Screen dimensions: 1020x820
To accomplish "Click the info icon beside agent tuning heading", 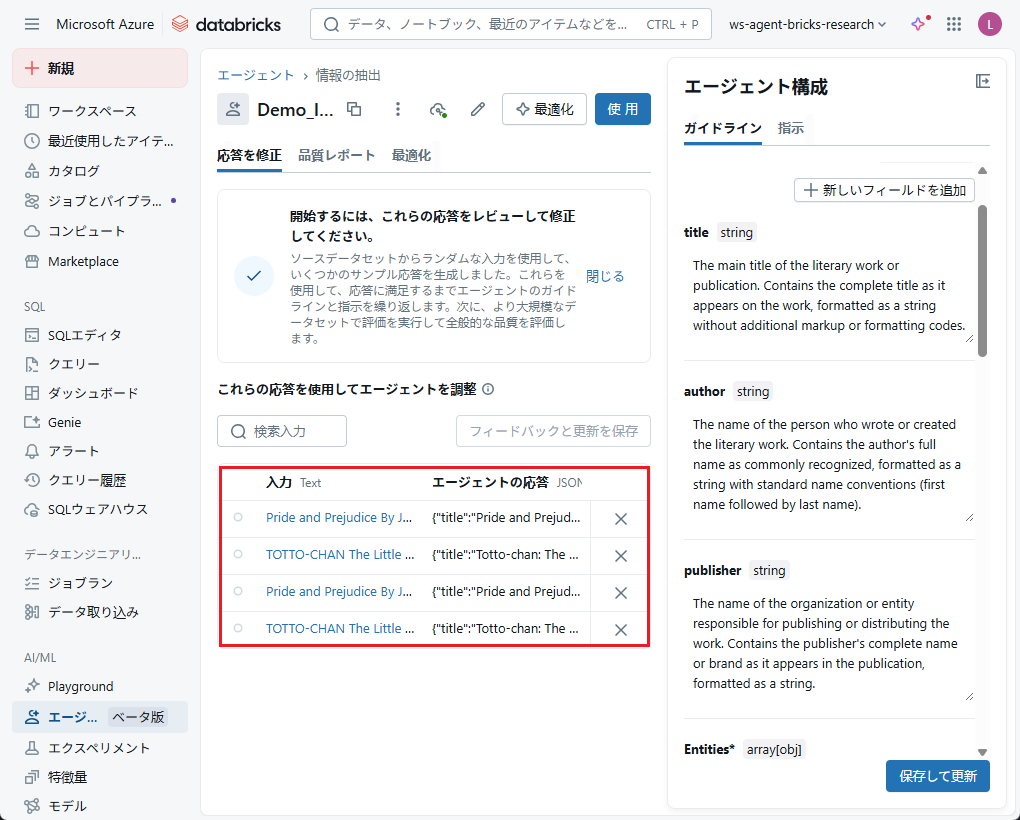I will pos(488,389).
